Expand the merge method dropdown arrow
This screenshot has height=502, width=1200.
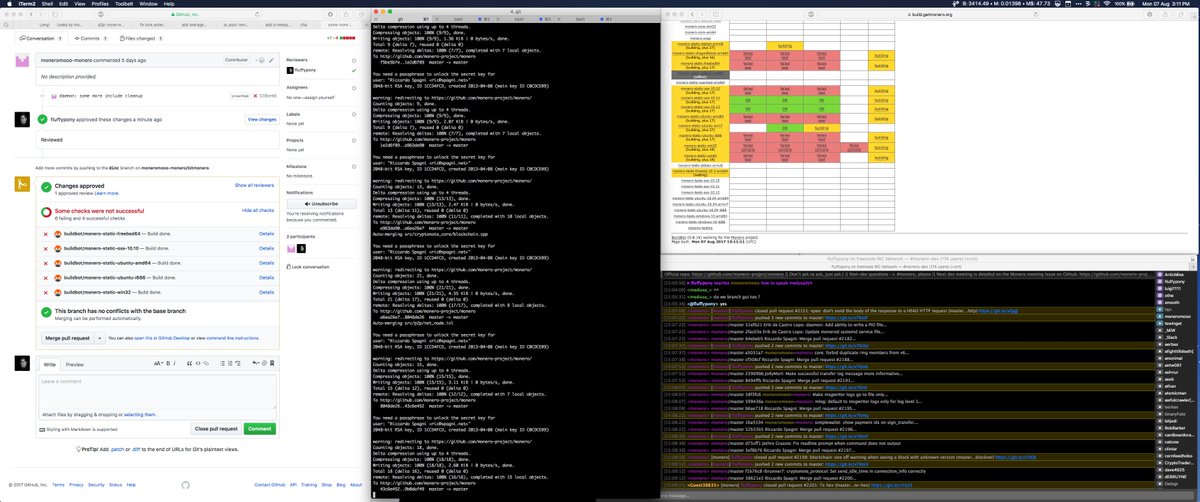100,338
